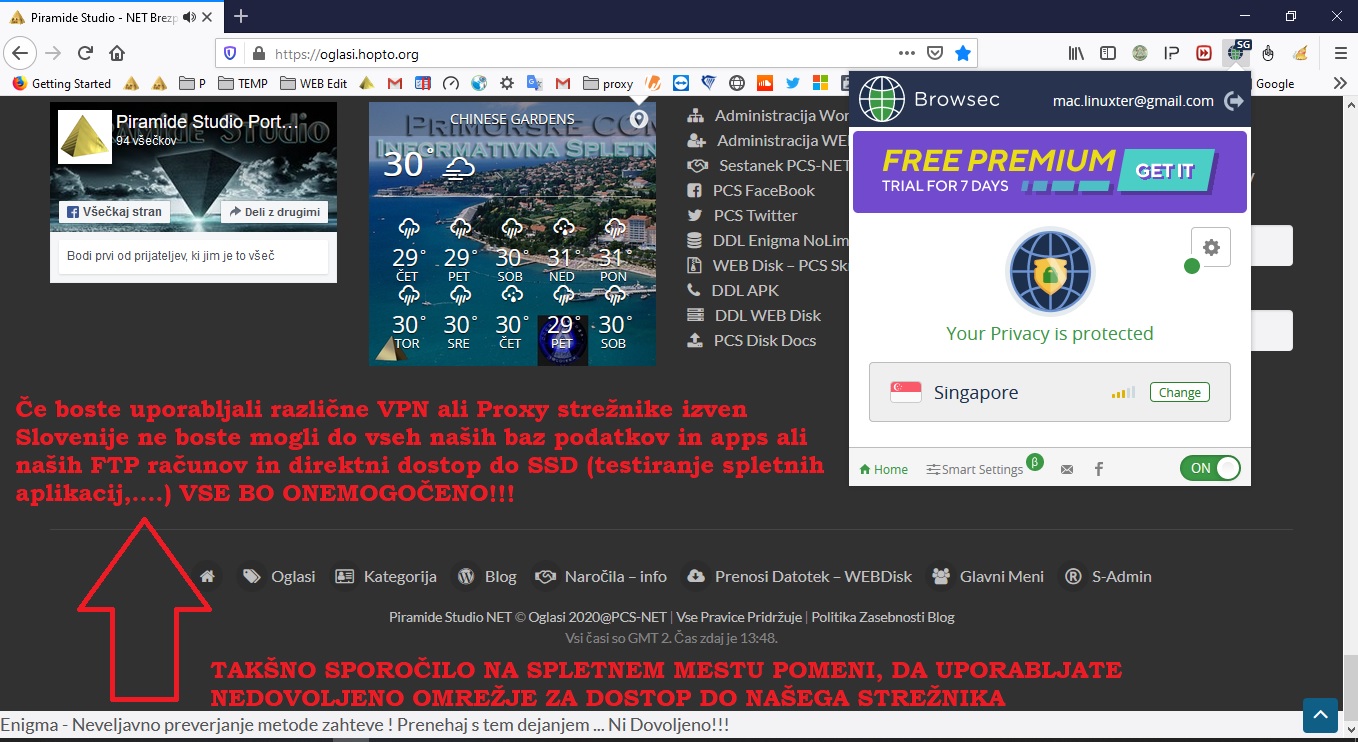Open the page actions three-dot menu
Image resolution: width=1358 pixels, height=742 pixels.
click(907, 53)
